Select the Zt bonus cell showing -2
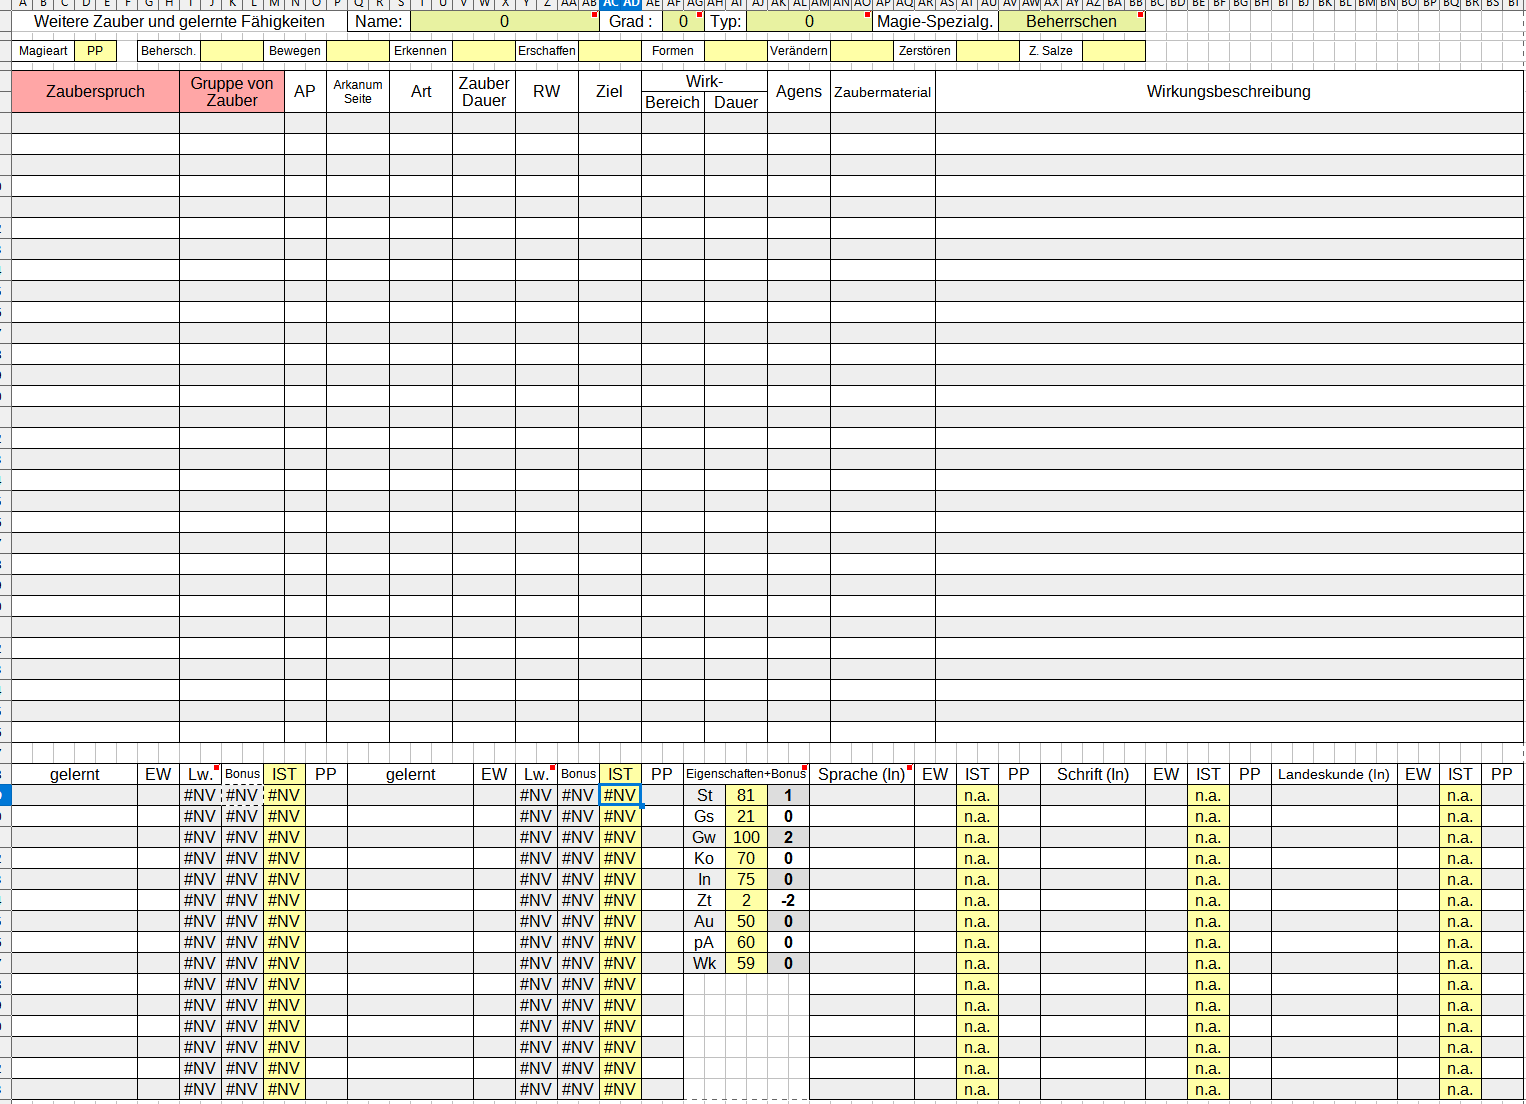 tap(788, 901)
